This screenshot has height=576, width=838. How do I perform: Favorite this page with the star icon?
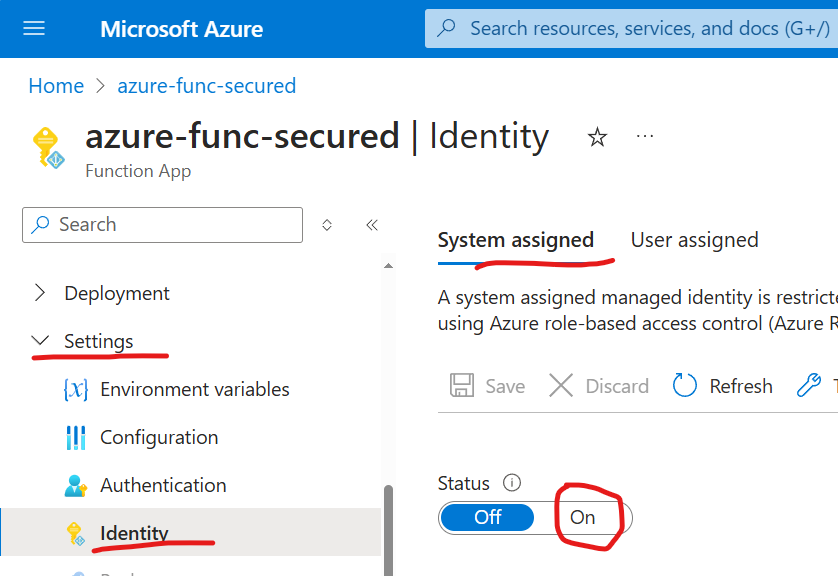click(597, 137)
